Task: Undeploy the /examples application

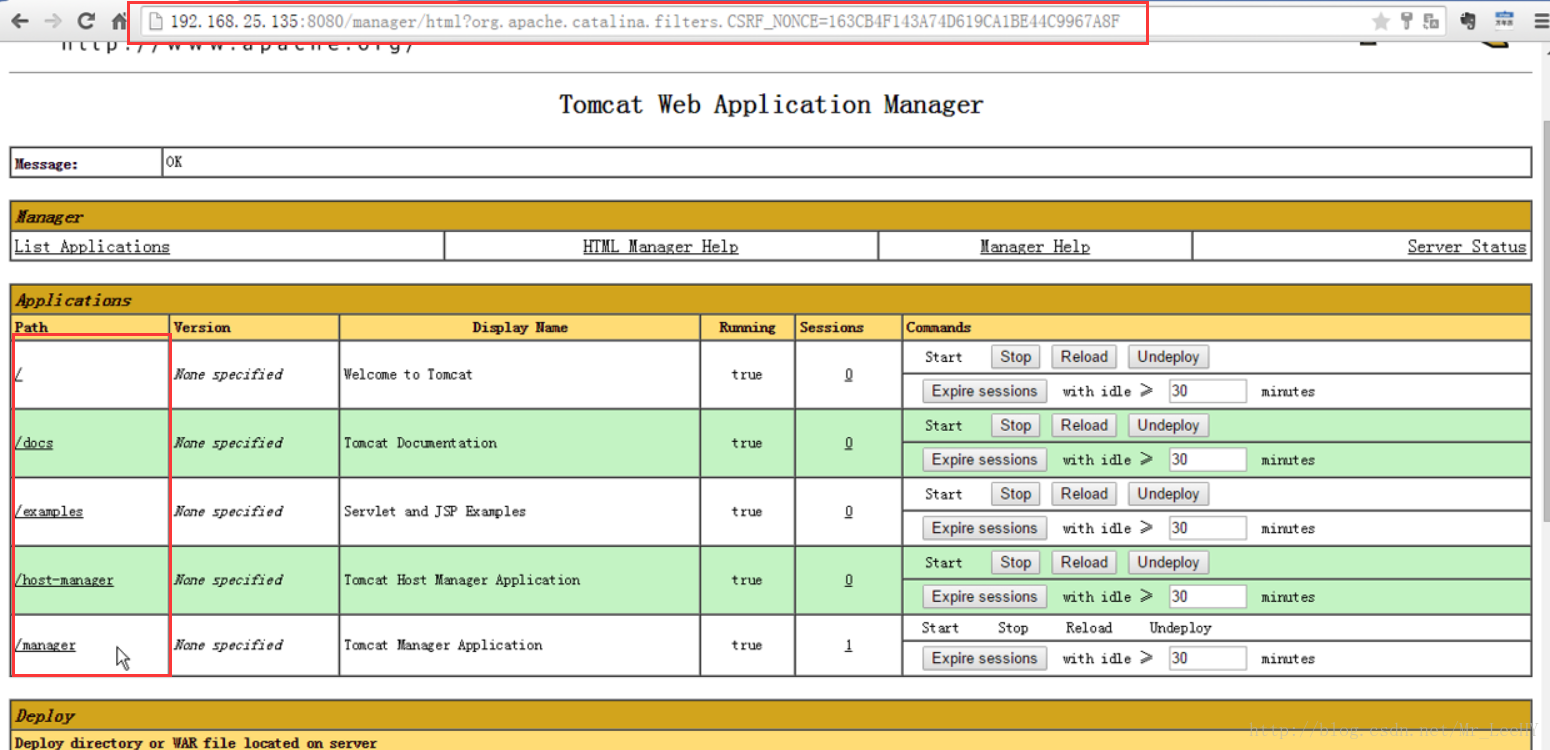Action: click(1167, 494)
